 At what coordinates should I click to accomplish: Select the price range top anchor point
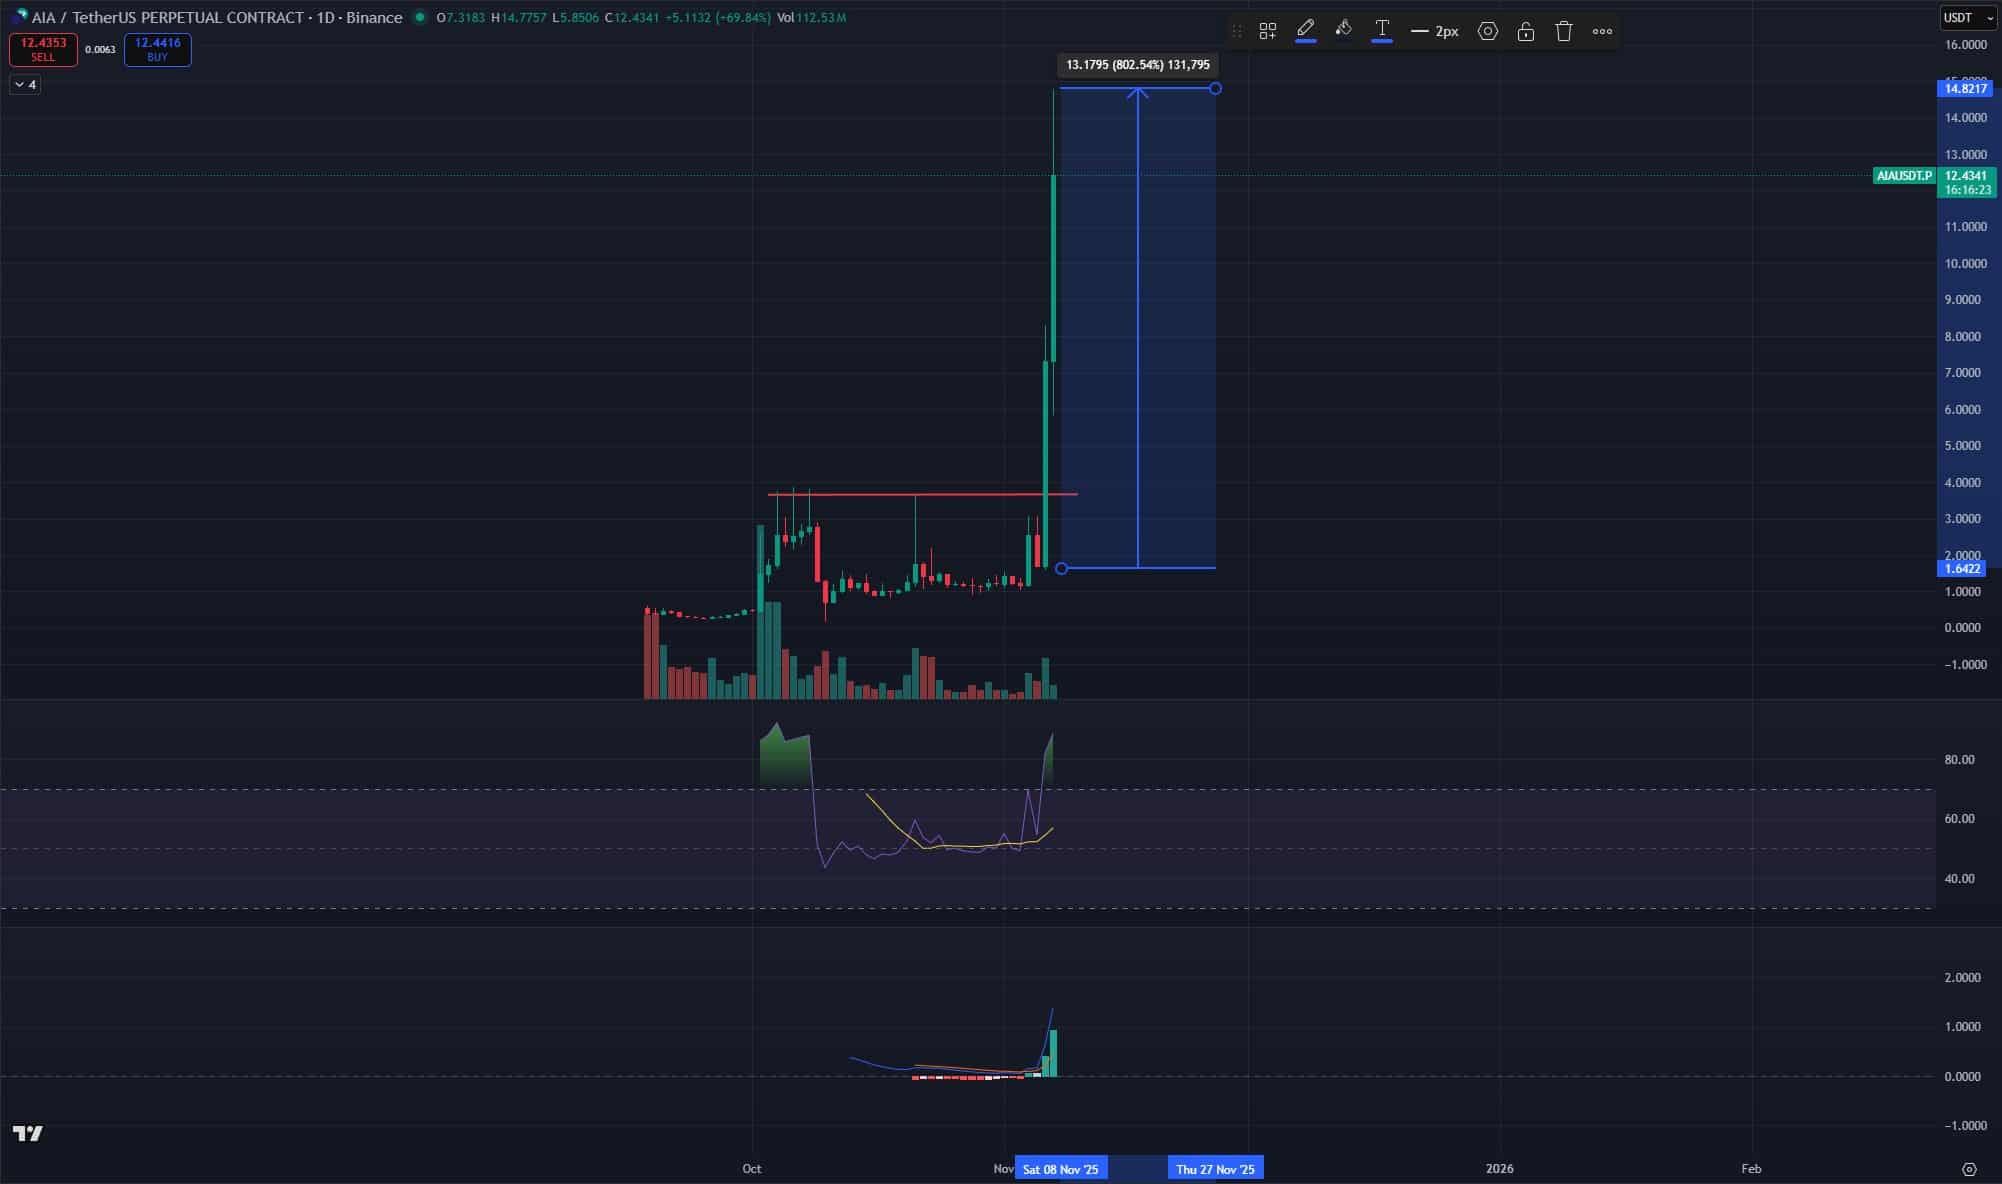[1215, 89]
